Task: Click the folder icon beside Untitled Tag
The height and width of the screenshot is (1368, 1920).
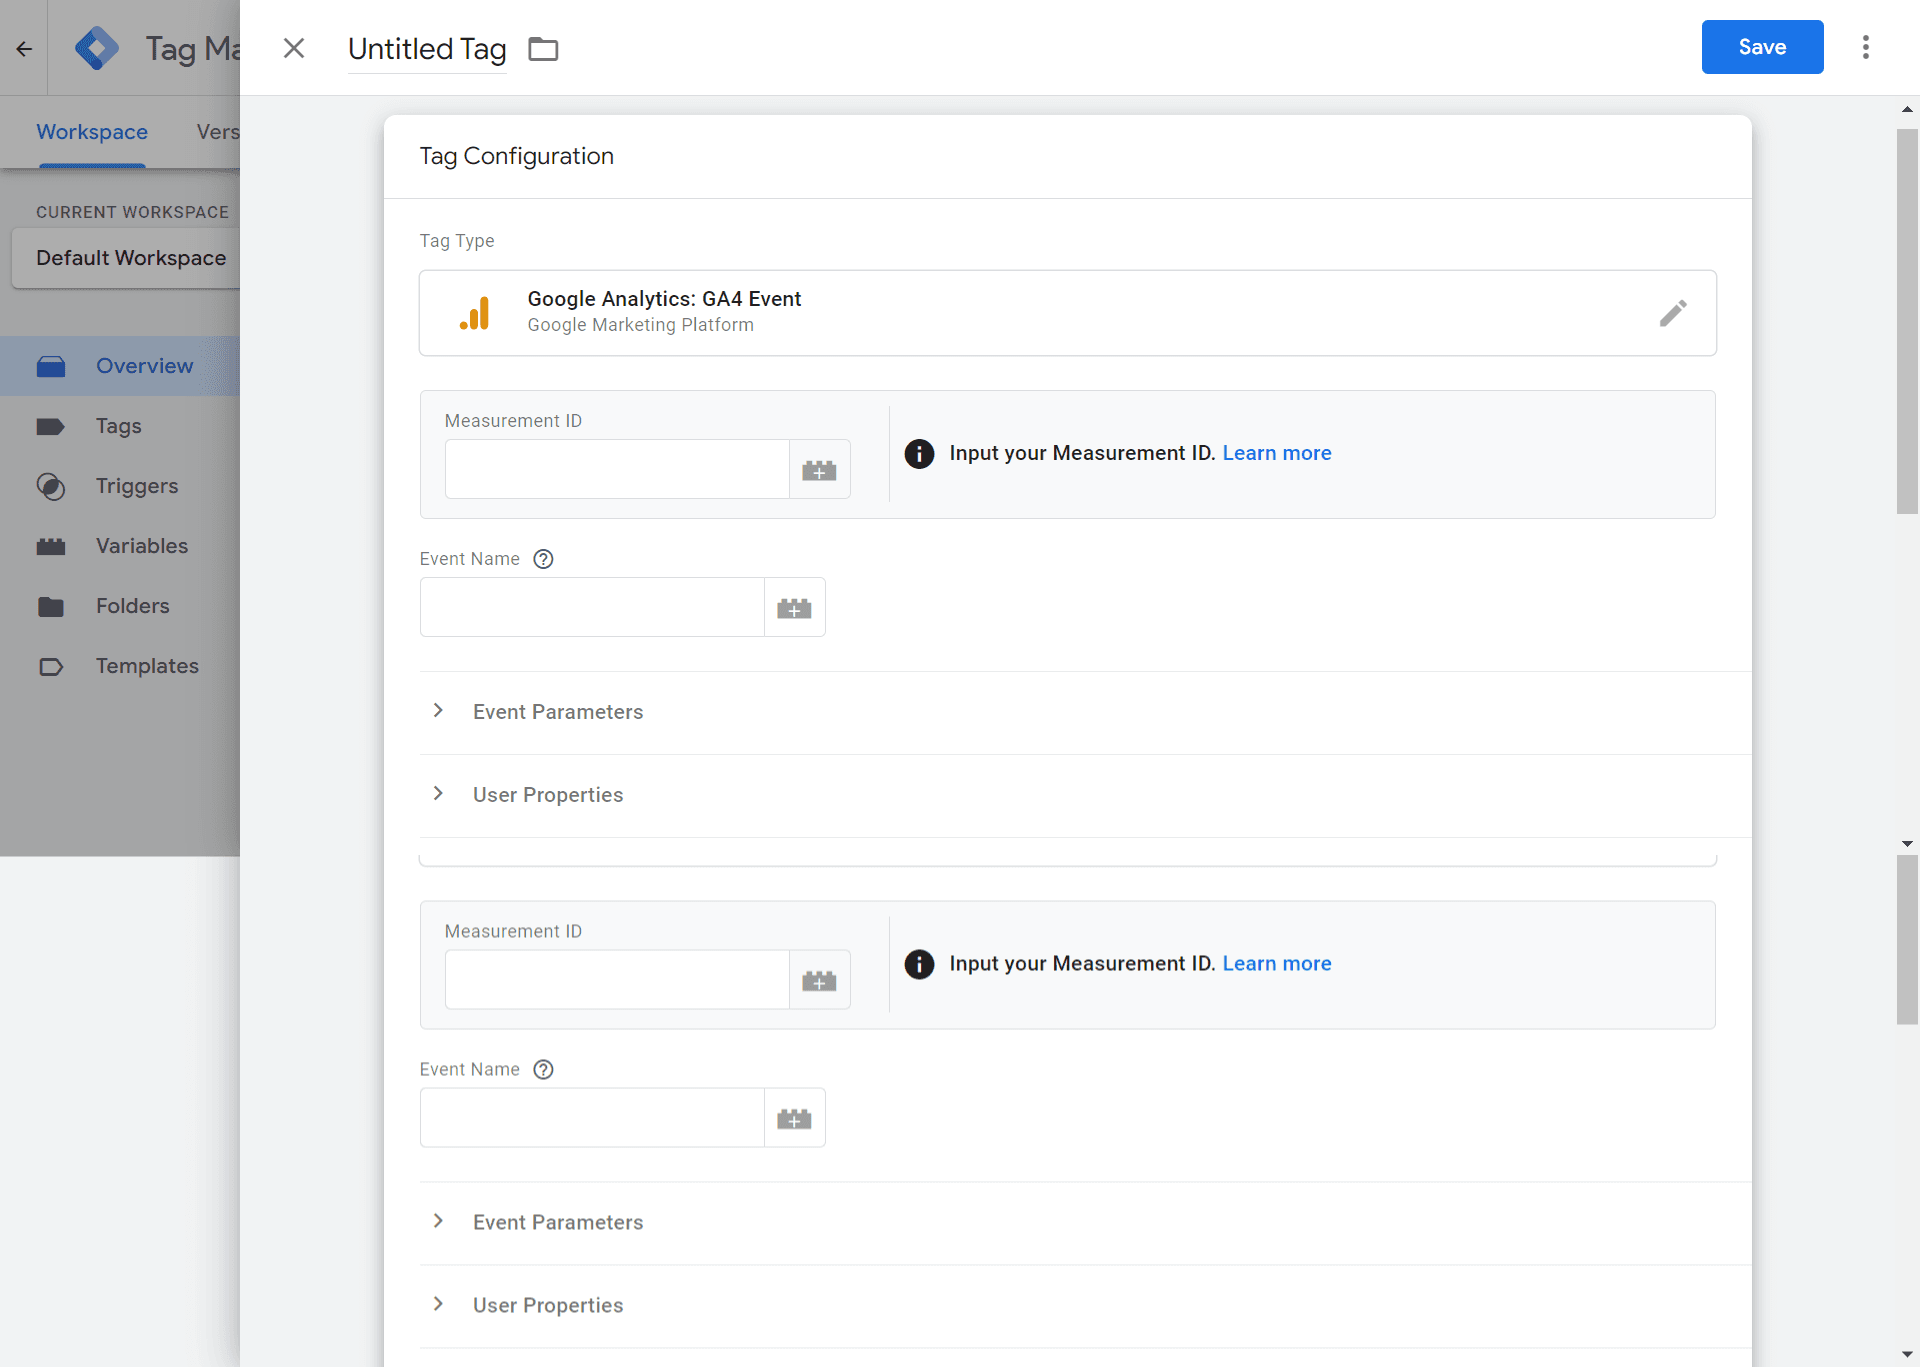Action: tap(543, 48)
